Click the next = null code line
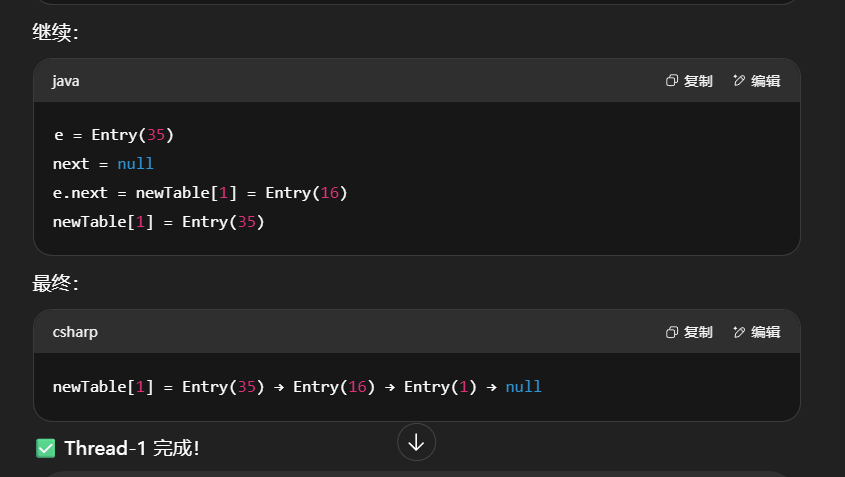The width and height of the screenshot is (845, 477). tap(103, 163)
